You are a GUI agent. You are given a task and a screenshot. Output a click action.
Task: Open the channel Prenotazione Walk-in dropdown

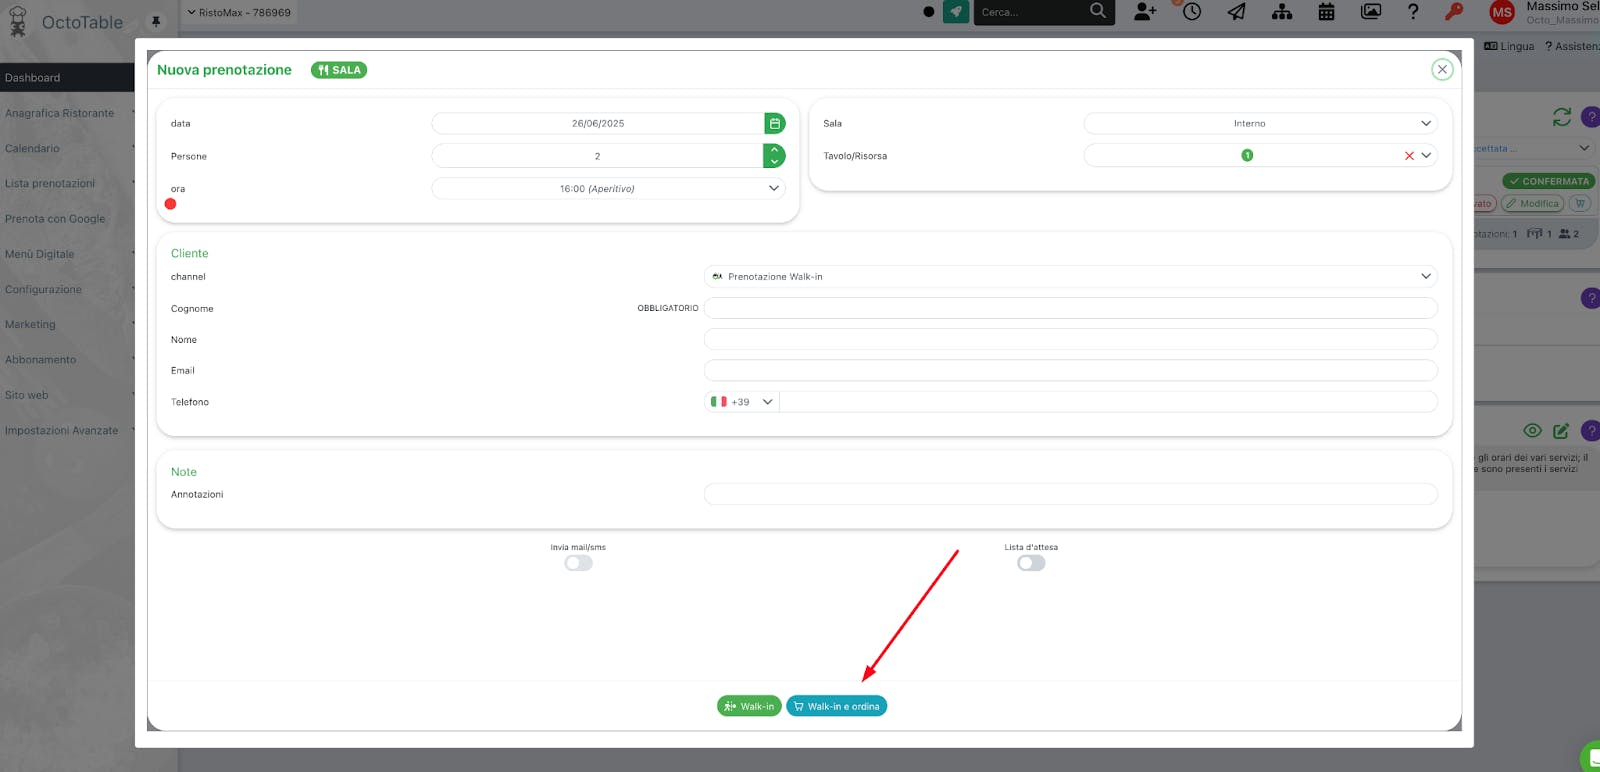(x=1071, y=276)
